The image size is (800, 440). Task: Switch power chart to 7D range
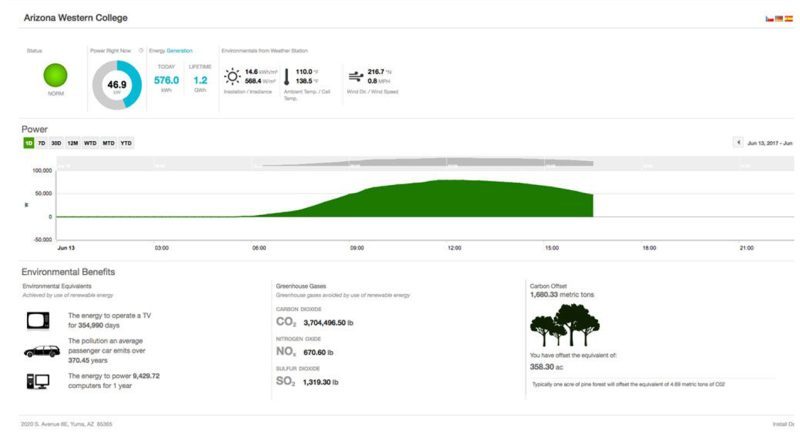click(x=42, y=143)
